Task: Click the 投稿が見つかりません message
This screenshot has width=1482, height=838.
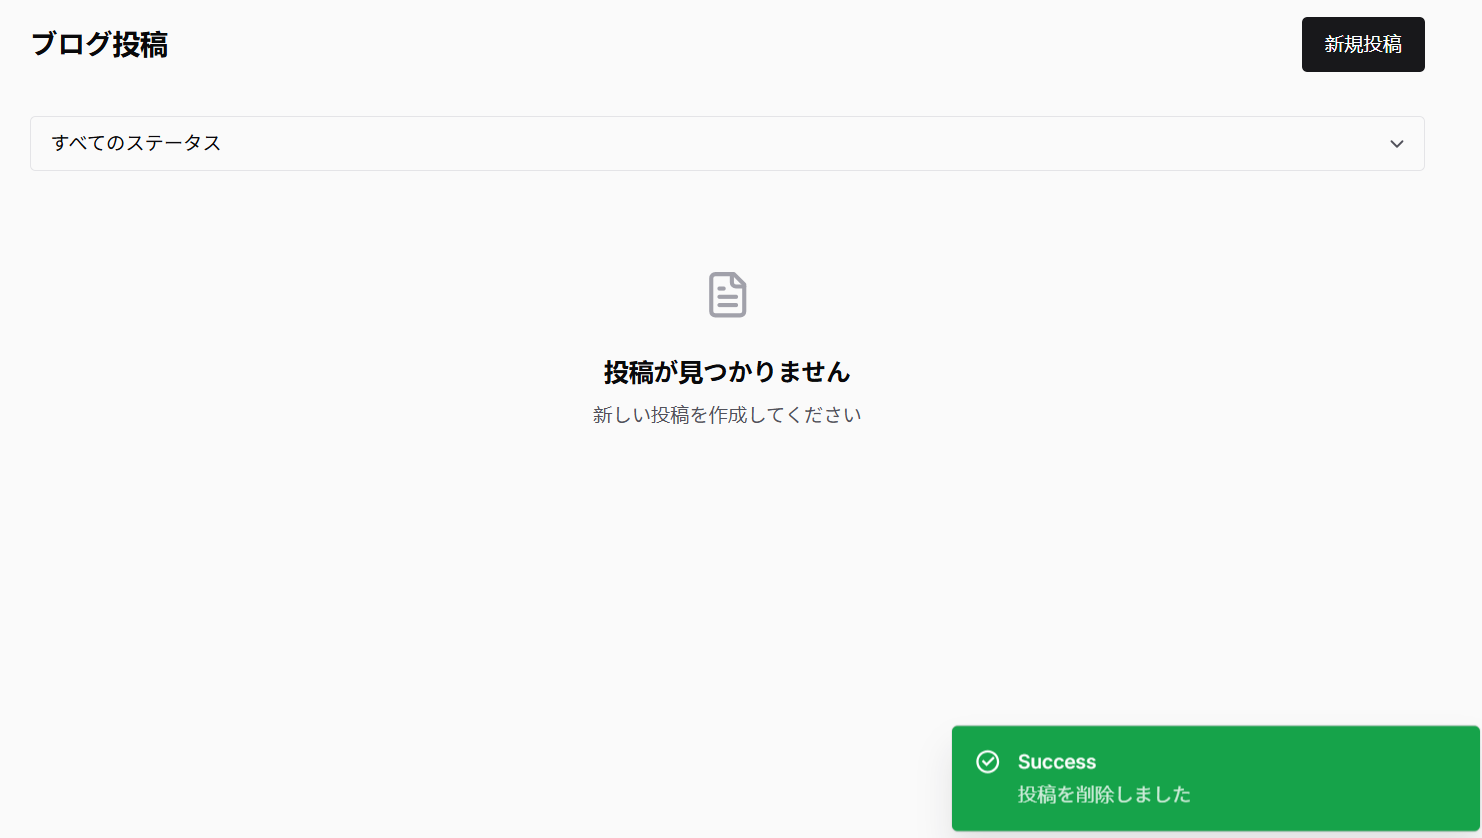Action: [x=727, y=371]
